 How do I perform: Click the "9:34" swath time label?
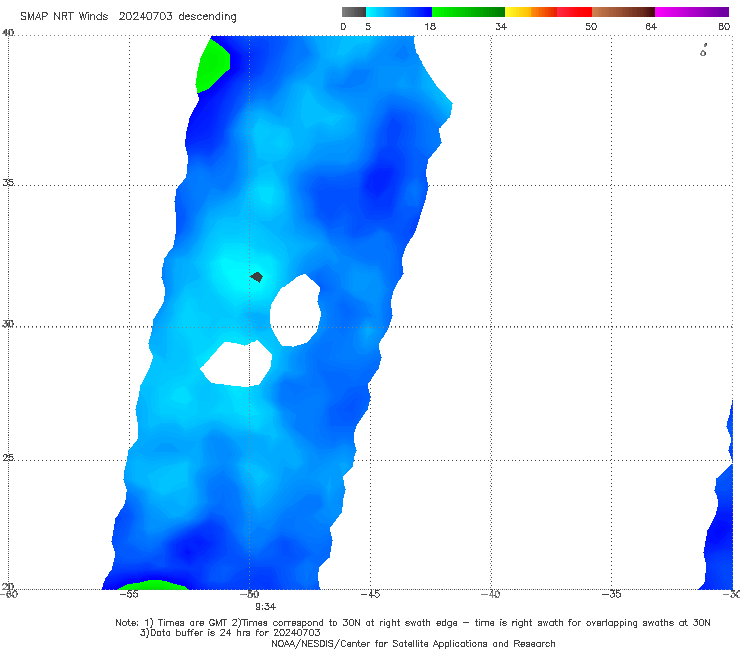266,607
